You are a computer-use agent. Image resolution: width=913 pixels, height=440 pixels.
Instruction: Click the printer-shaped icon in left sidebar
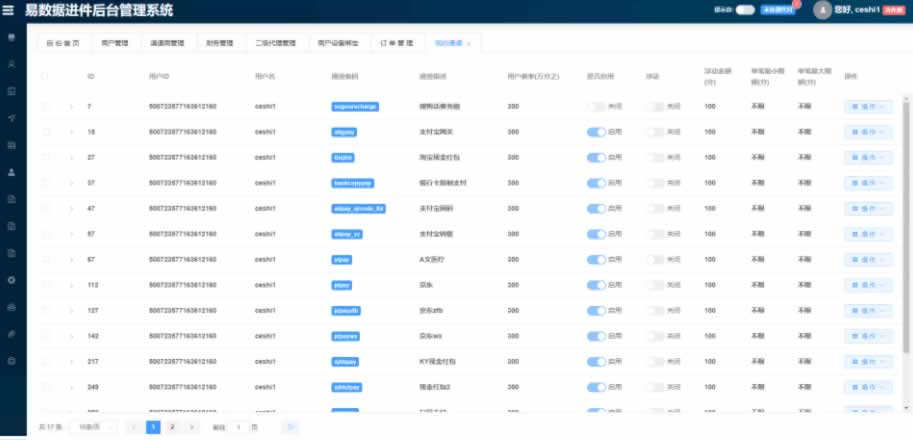point(11,307)
